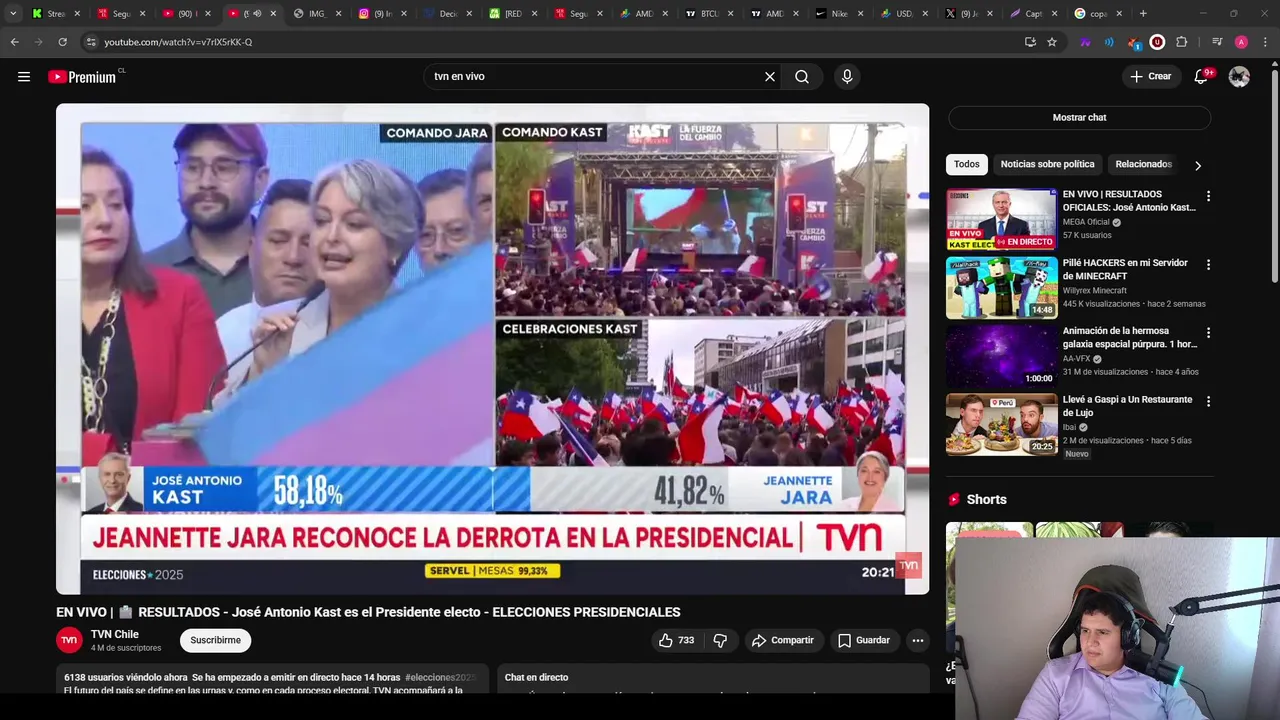Click the Compartir button
The width and height of the screenshot is (1280, 720).
[782, 640]
